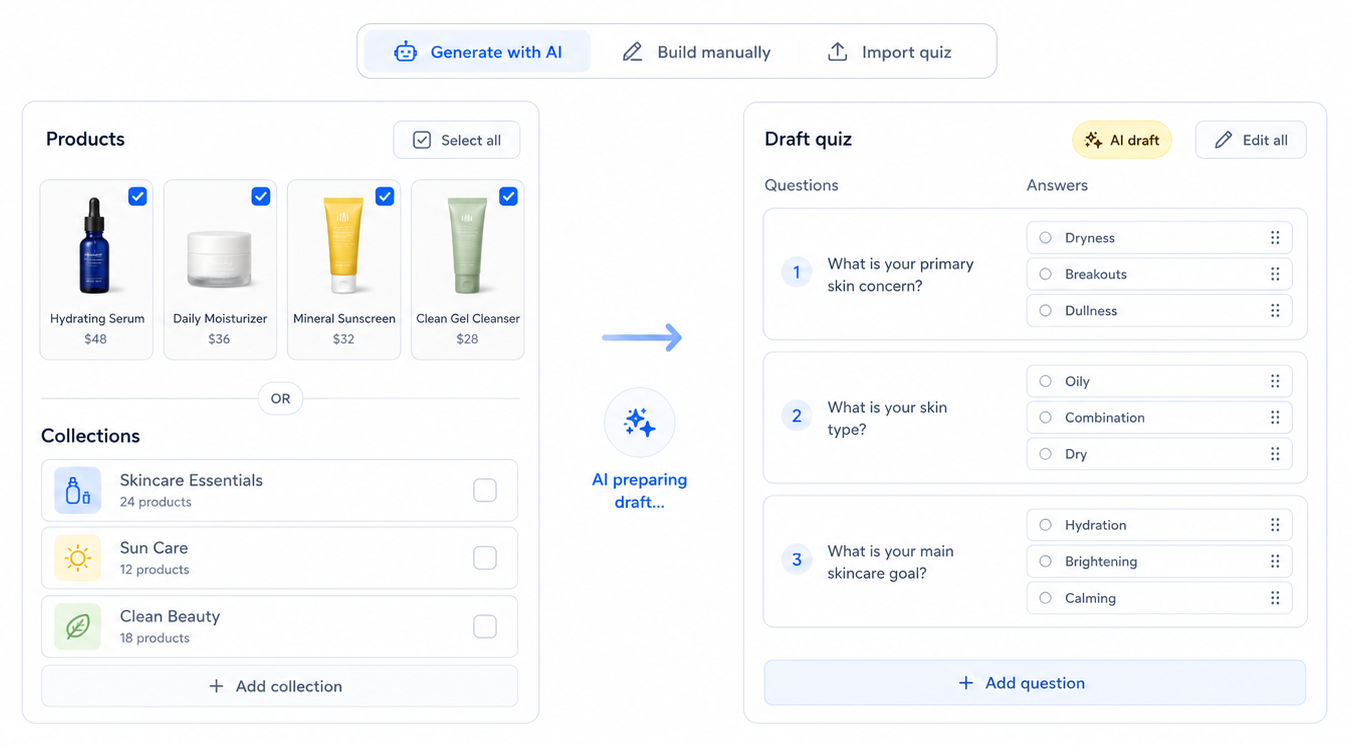
Task: Click the sparkle icon in AI draft badge
Action: pyautogui.click(x=1093, y=140)
